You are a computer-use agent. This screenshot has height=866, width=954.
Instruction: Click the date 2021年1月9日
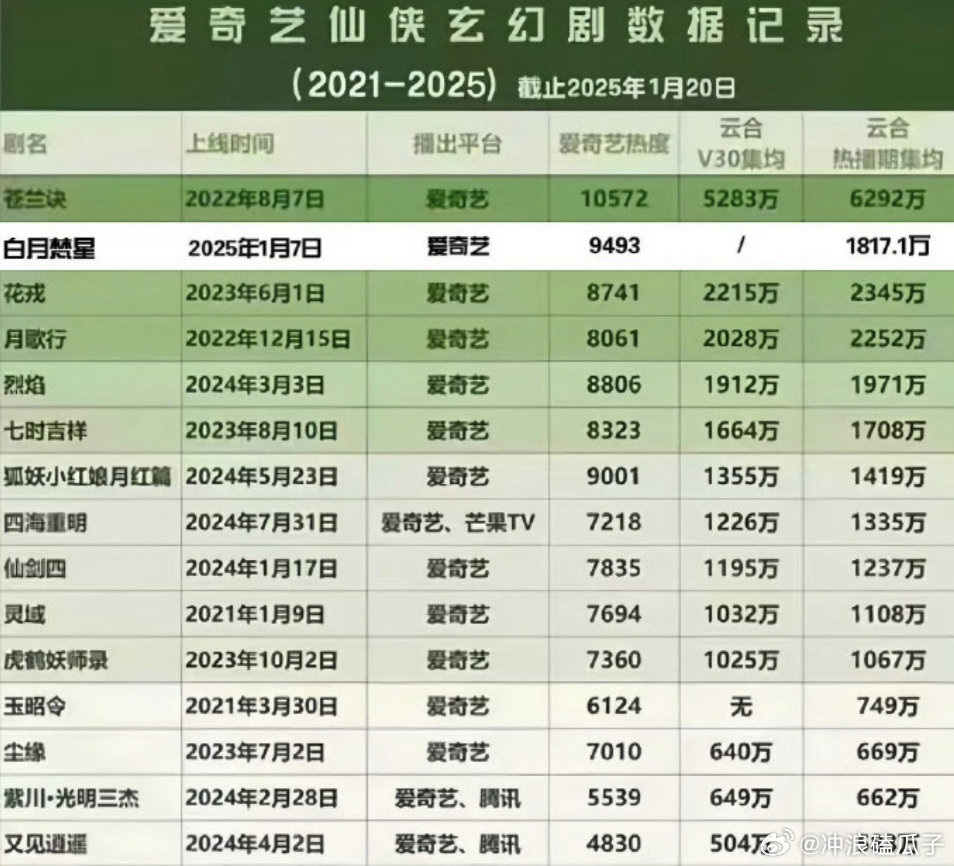coord(255,615)
